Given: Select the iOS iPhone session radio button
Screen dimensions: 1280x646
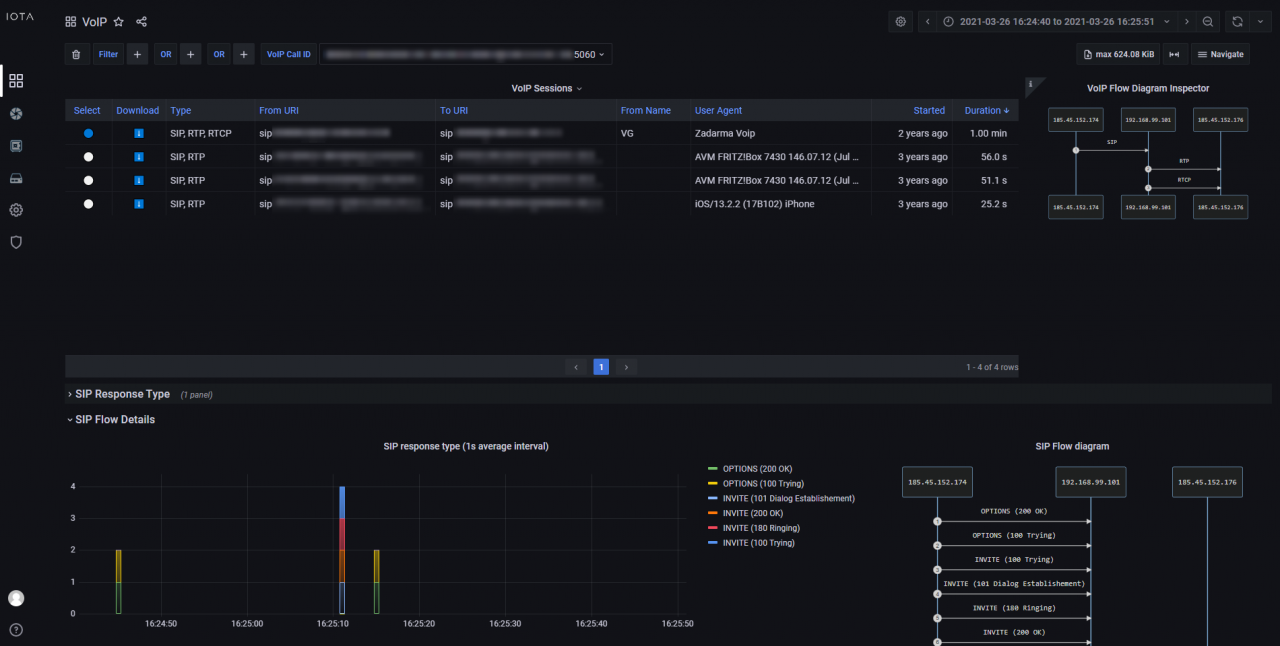Looking at the screenshot, I should (x=88, y=204).
